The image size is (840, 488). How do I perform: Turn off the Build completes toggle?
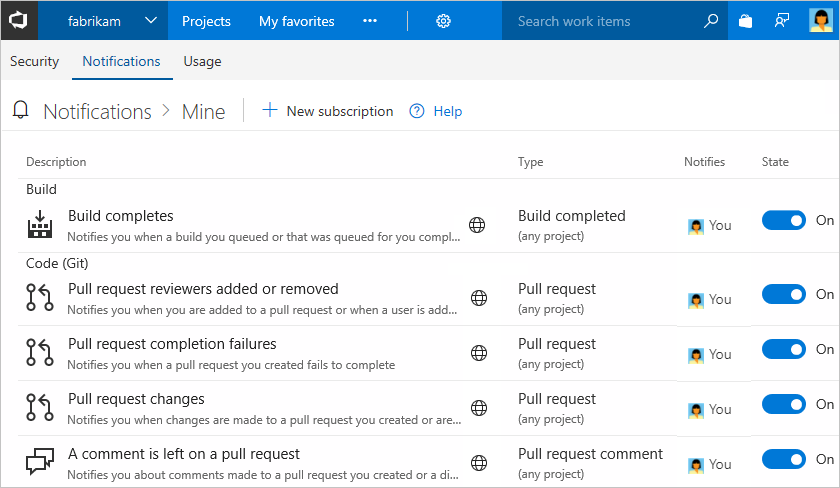pyautogui.click(x=783, y=221)
